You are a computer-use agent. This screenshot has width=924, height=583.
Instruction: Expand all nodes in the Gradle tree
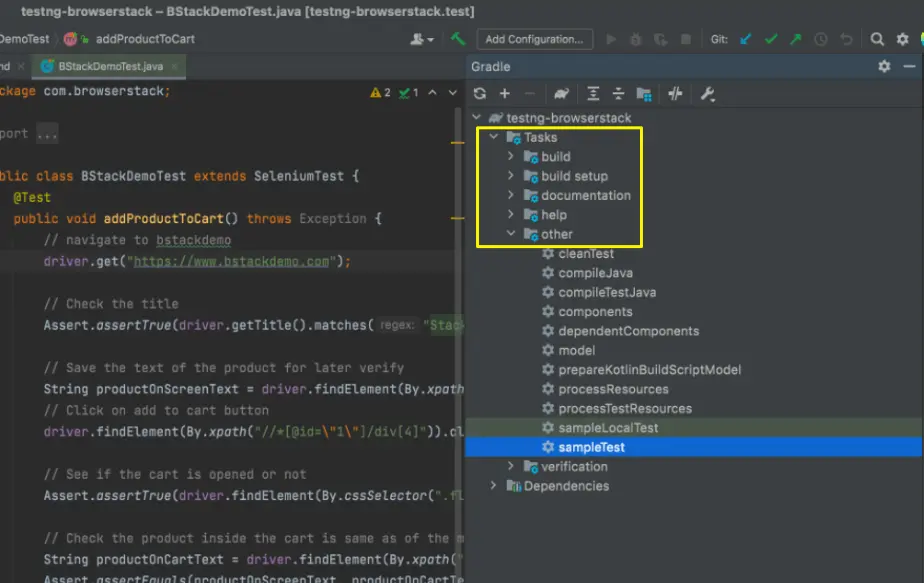[593, 93]
